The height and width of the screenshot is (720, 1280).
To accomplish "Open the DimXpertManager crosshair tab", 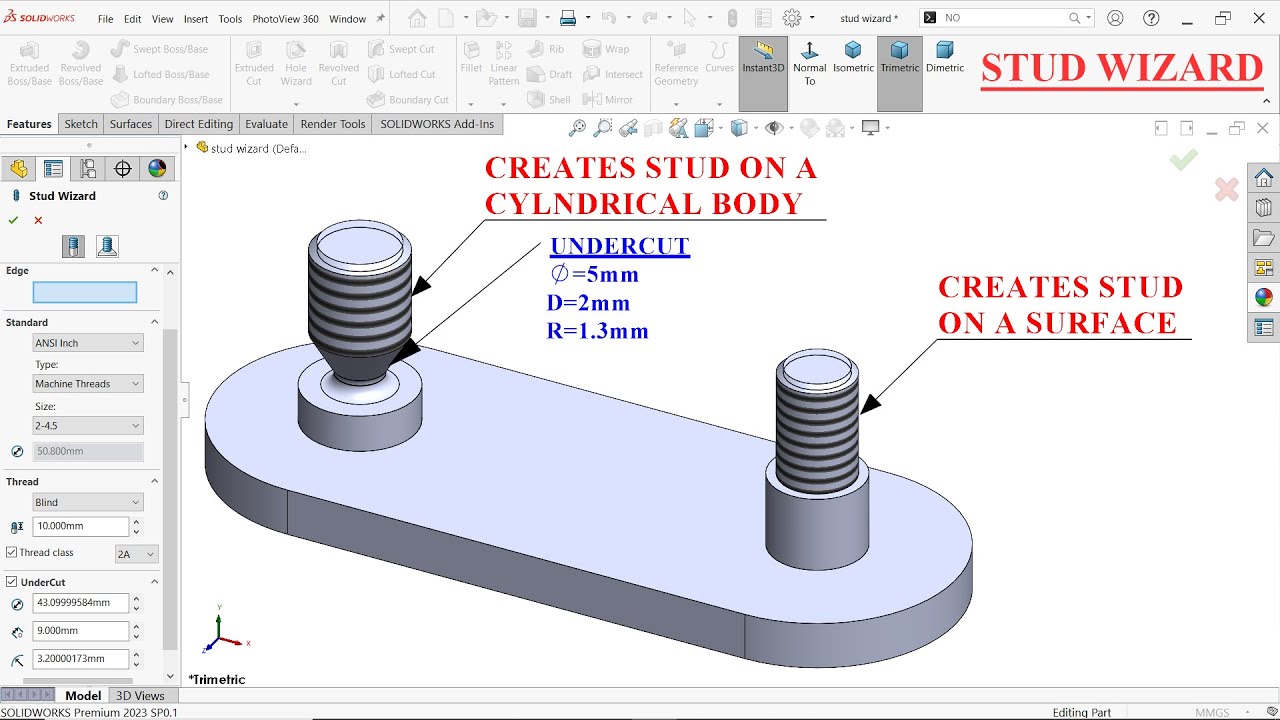I will tap(123, 168).
